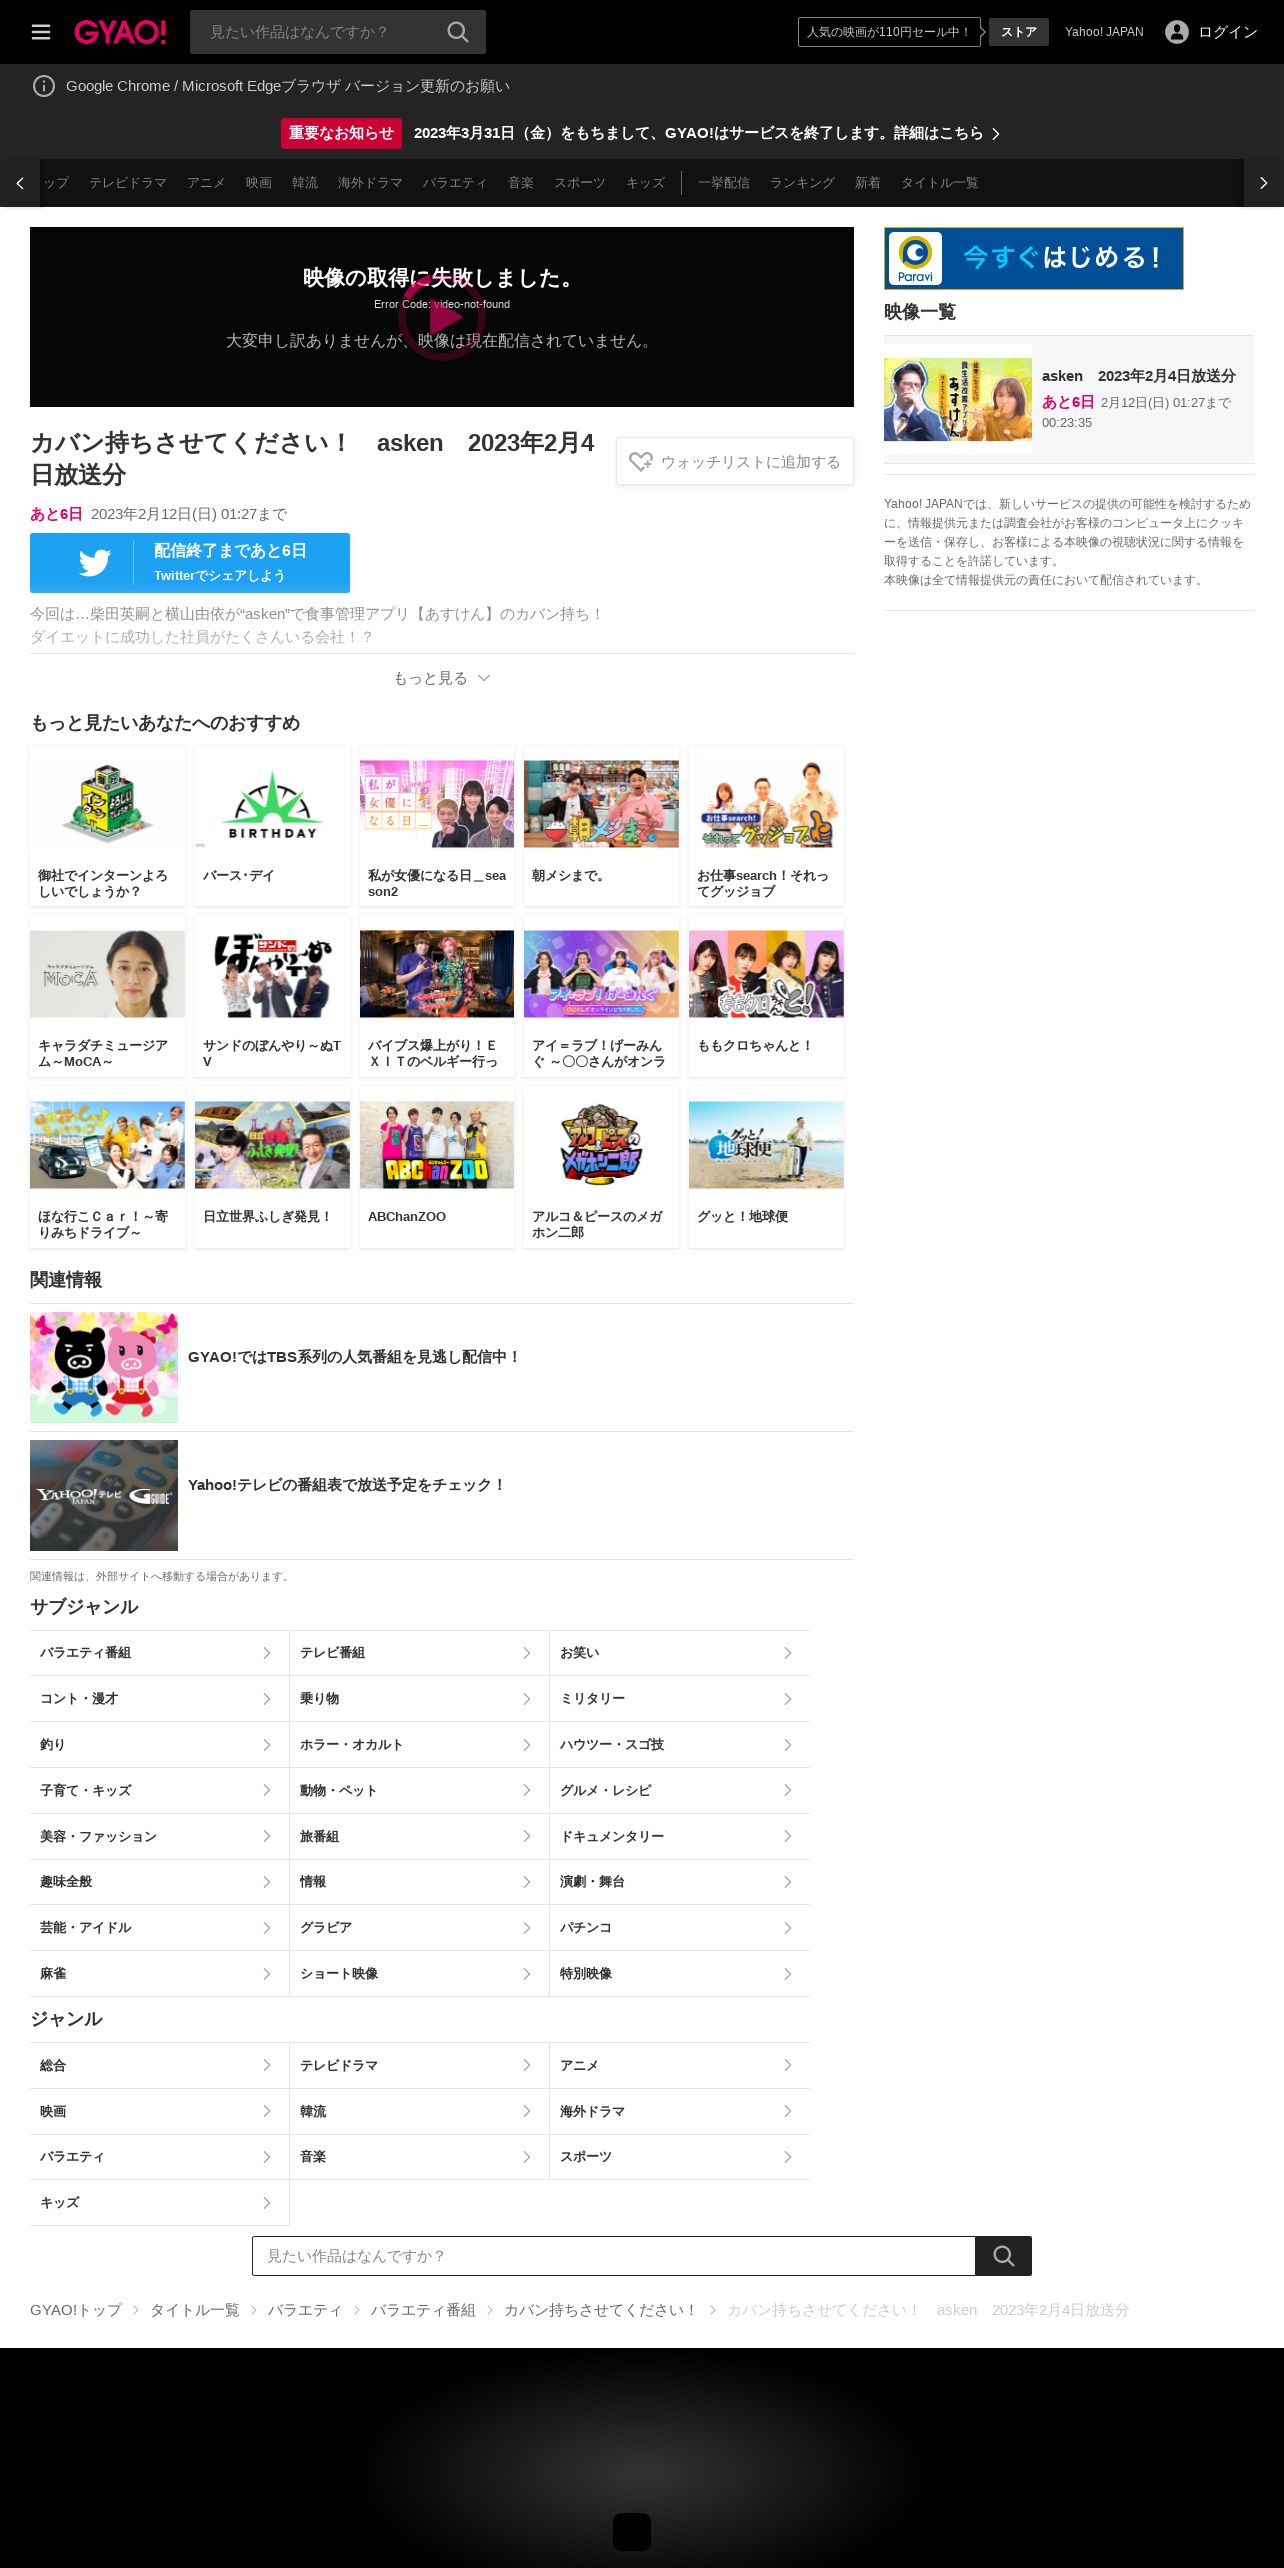Click the bottom search magnifier button

pyautogui.click(x=1003, y=2256)
